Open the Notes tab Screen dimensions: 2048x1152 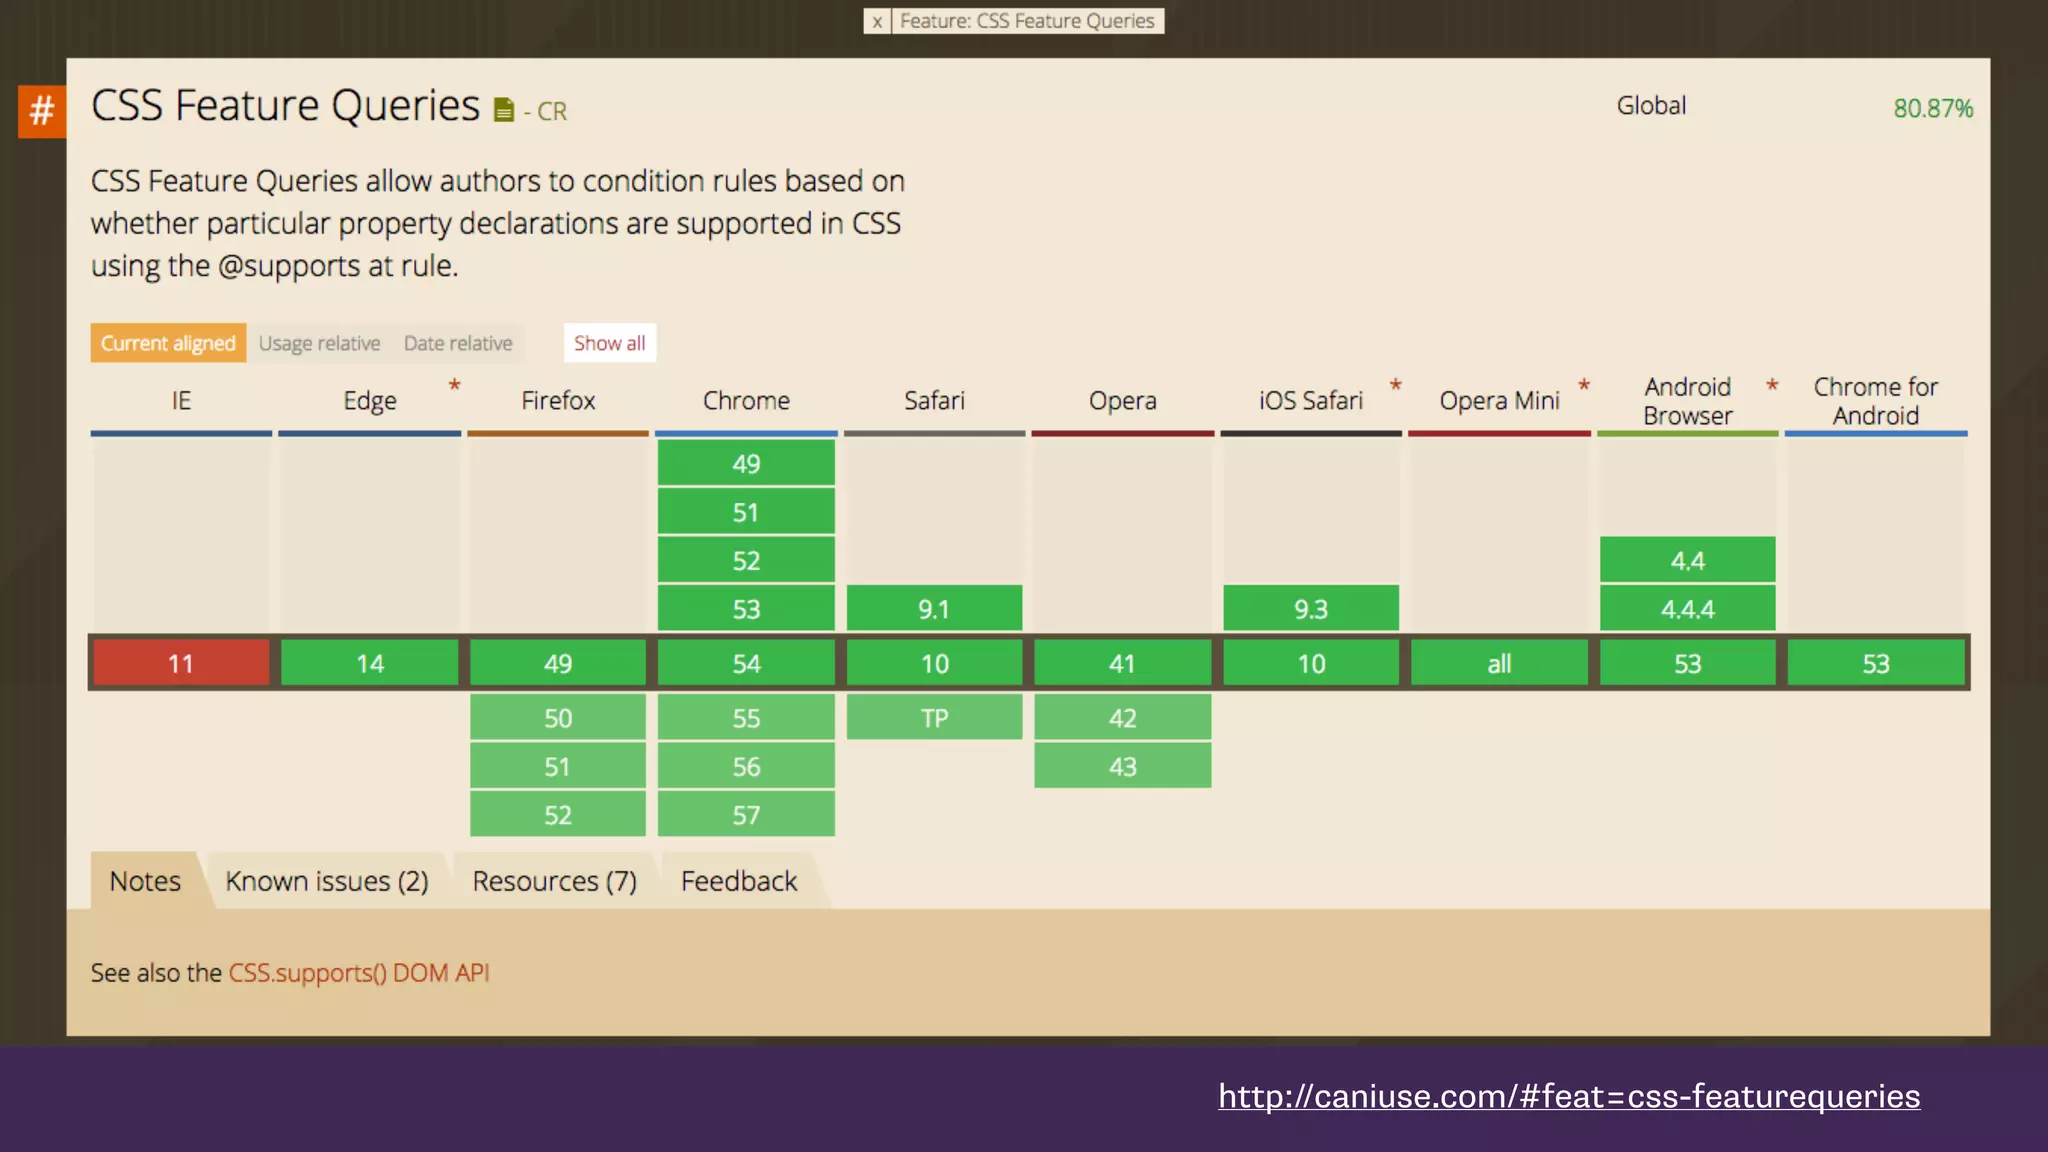[x=145, y=881]
